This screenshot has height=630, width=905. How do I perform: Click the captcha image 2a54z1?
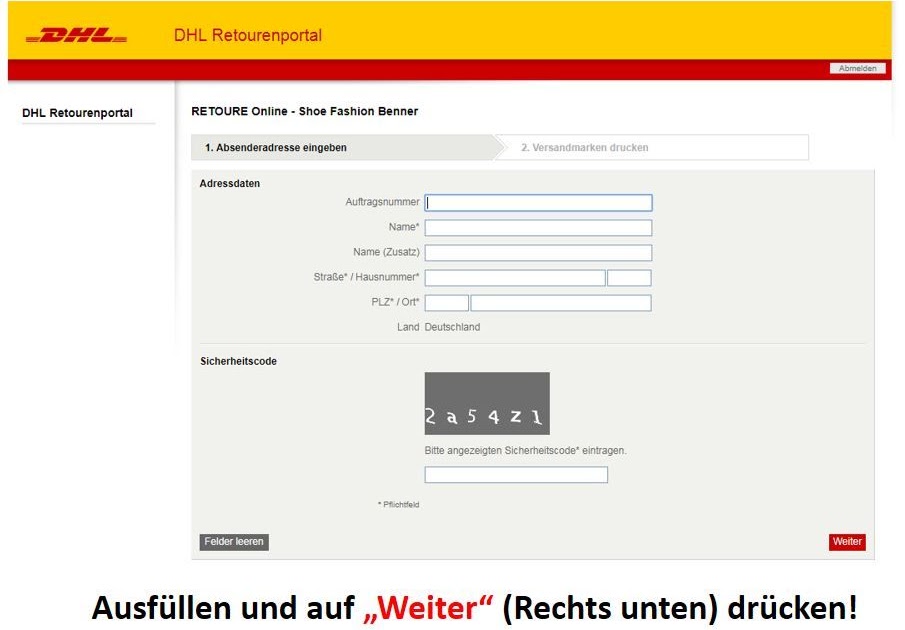point(487,403)
